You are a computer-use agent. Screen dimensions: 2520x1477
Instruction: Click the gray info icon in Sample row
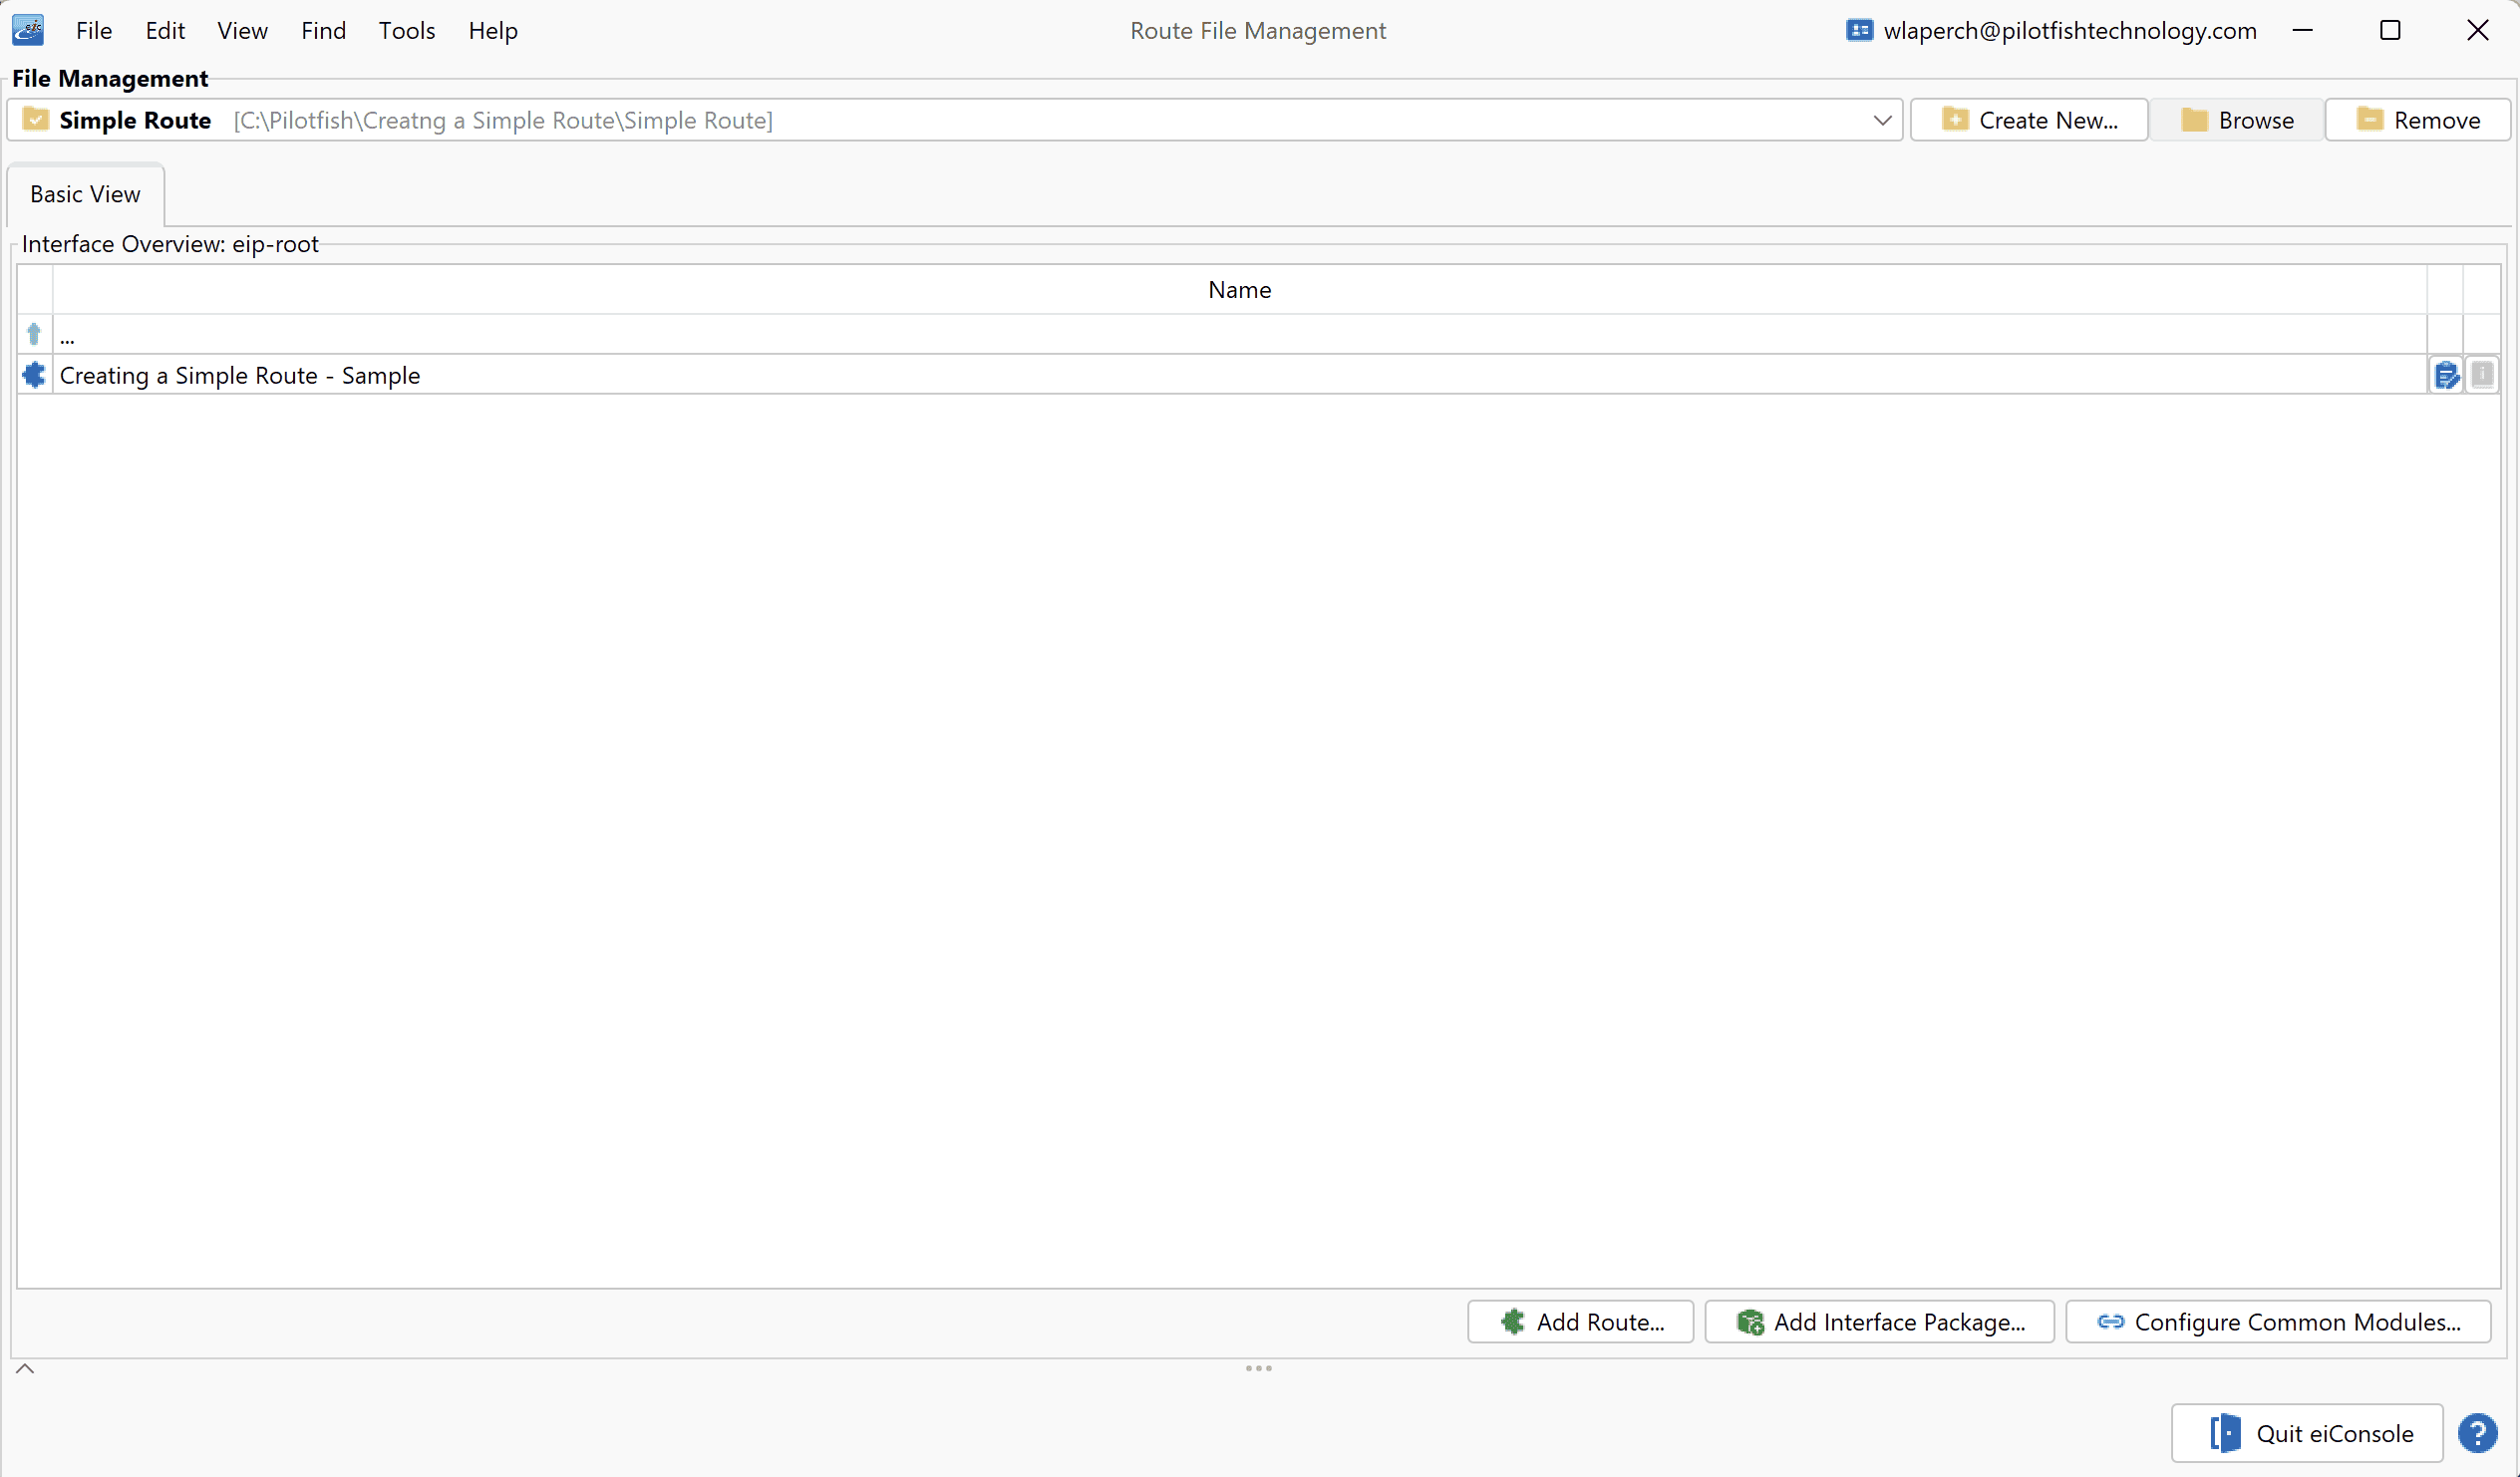click(x=2482, y=375)
